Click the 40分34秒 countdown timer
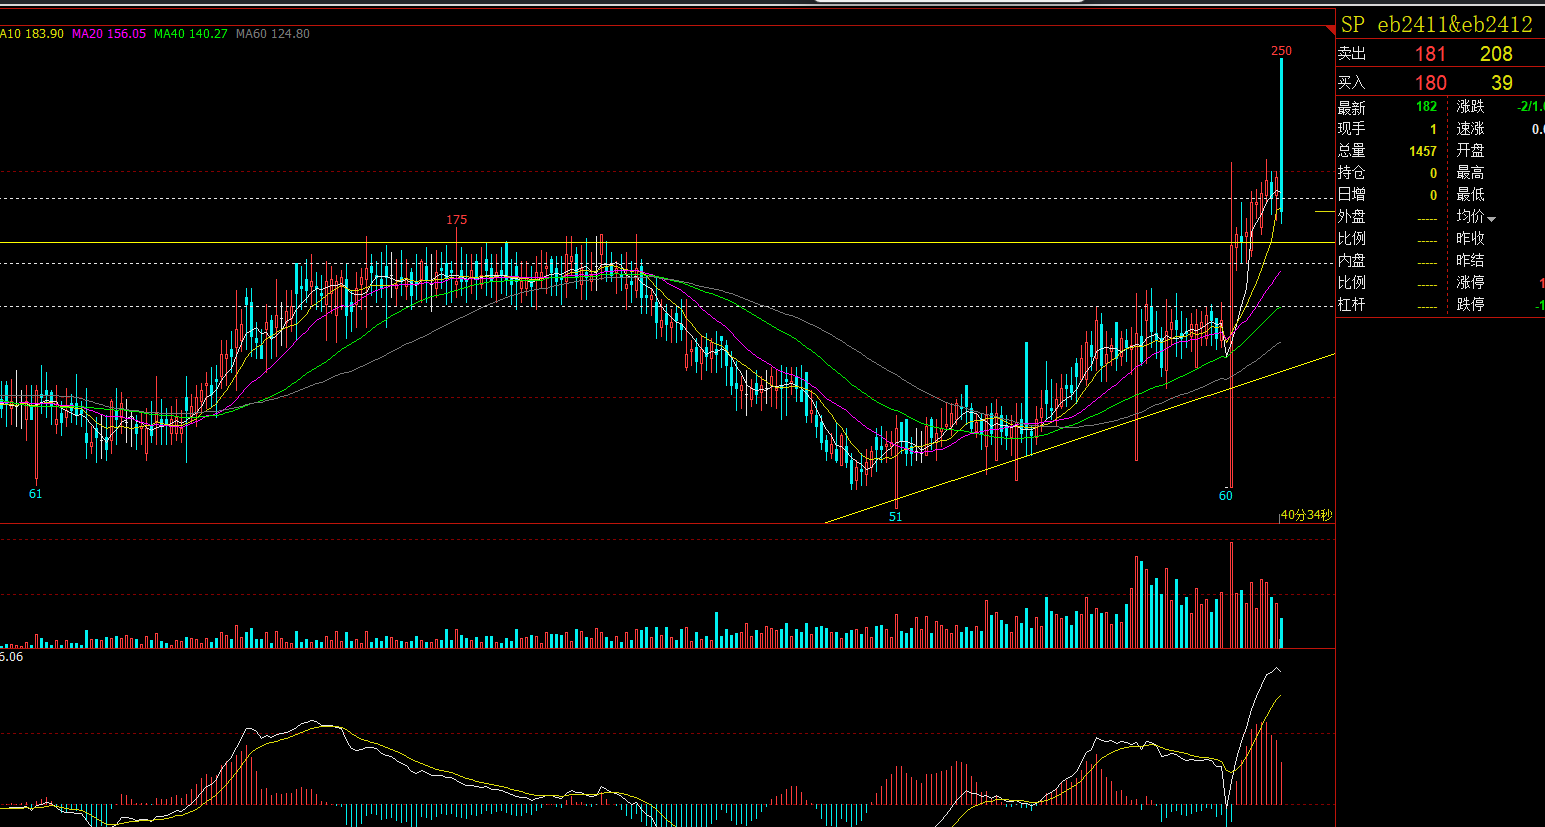Screen dimensions: 1545x827 point(1306,515)
